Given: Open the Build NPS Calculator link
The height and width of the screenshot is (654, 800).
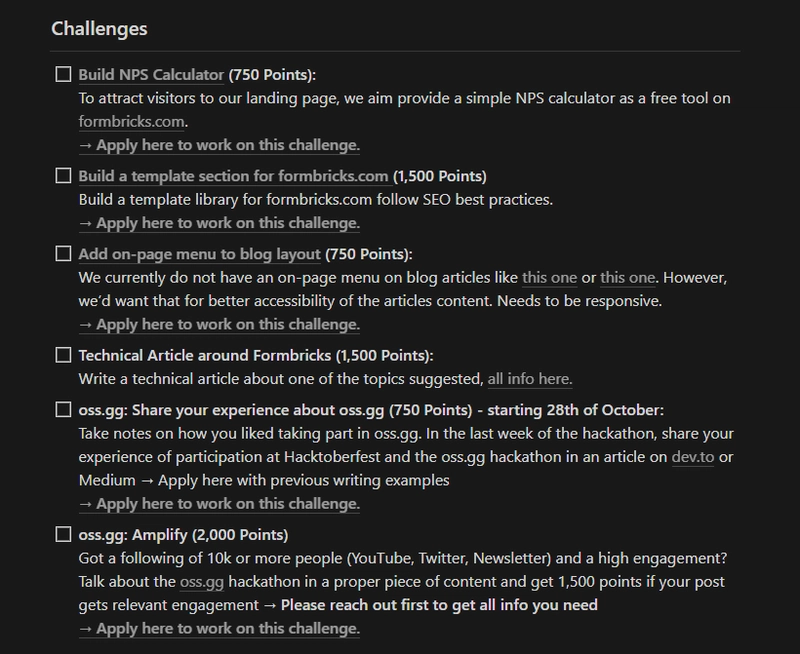Looking at the screenshot, I should (x=151, y=75).
